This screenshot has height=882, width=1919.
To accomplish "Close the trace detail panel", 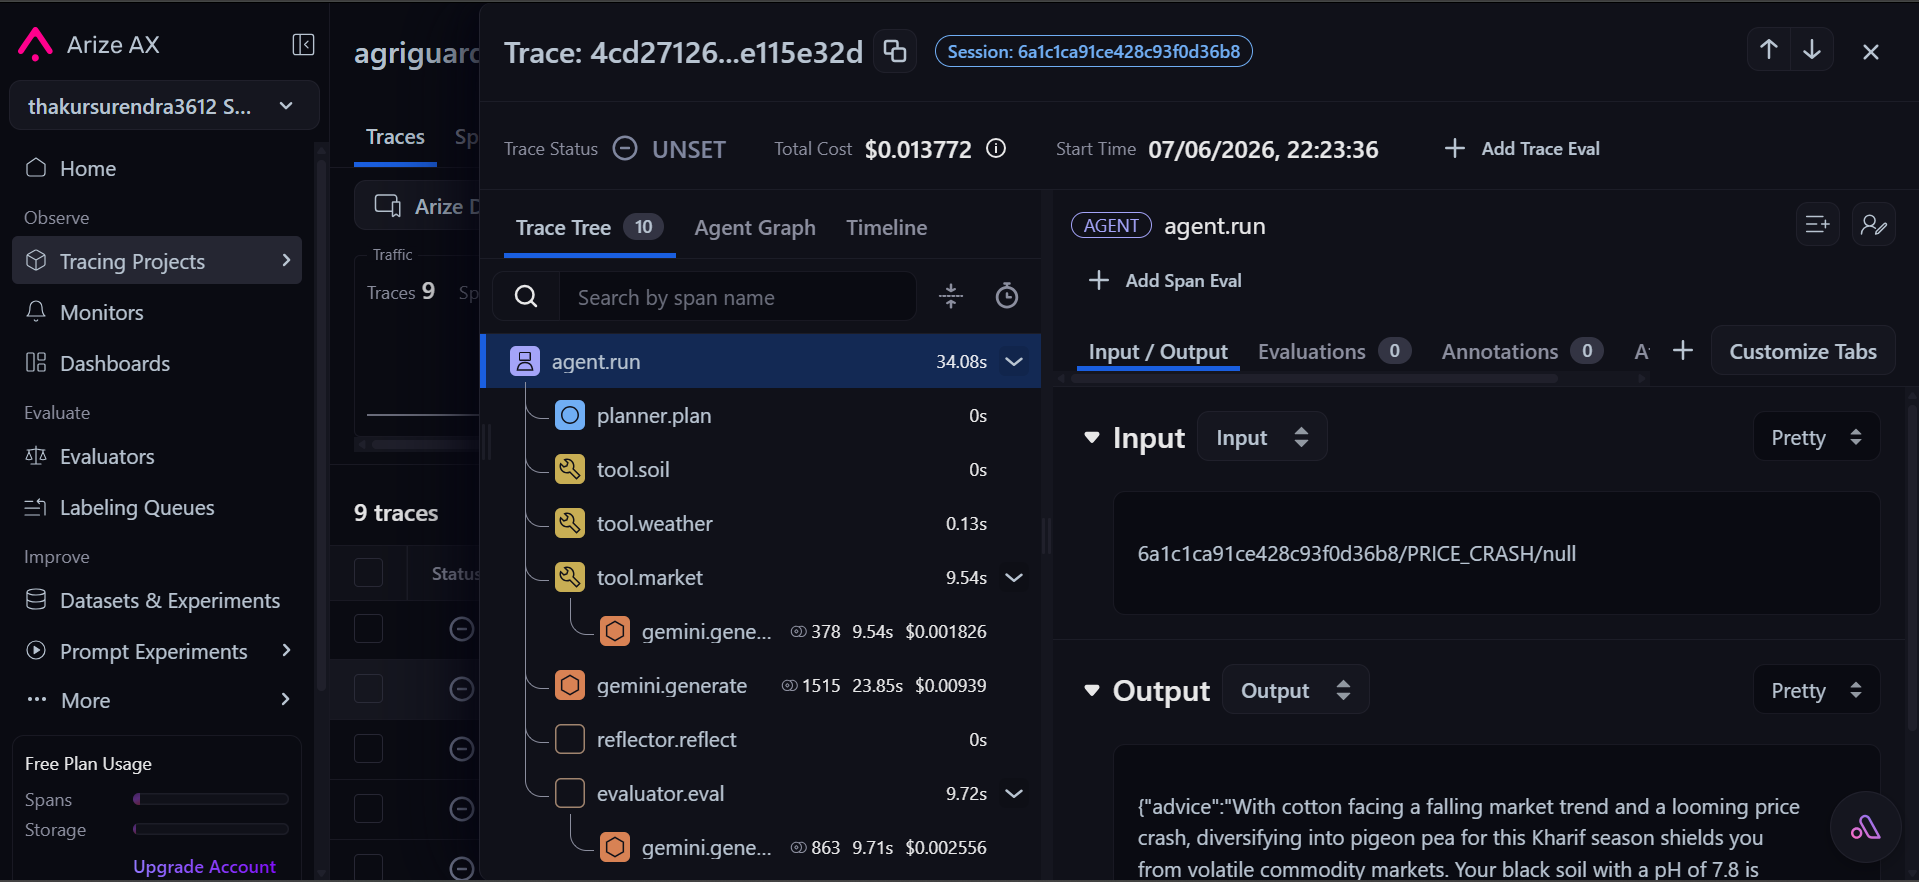I will tap(1871, 52).
